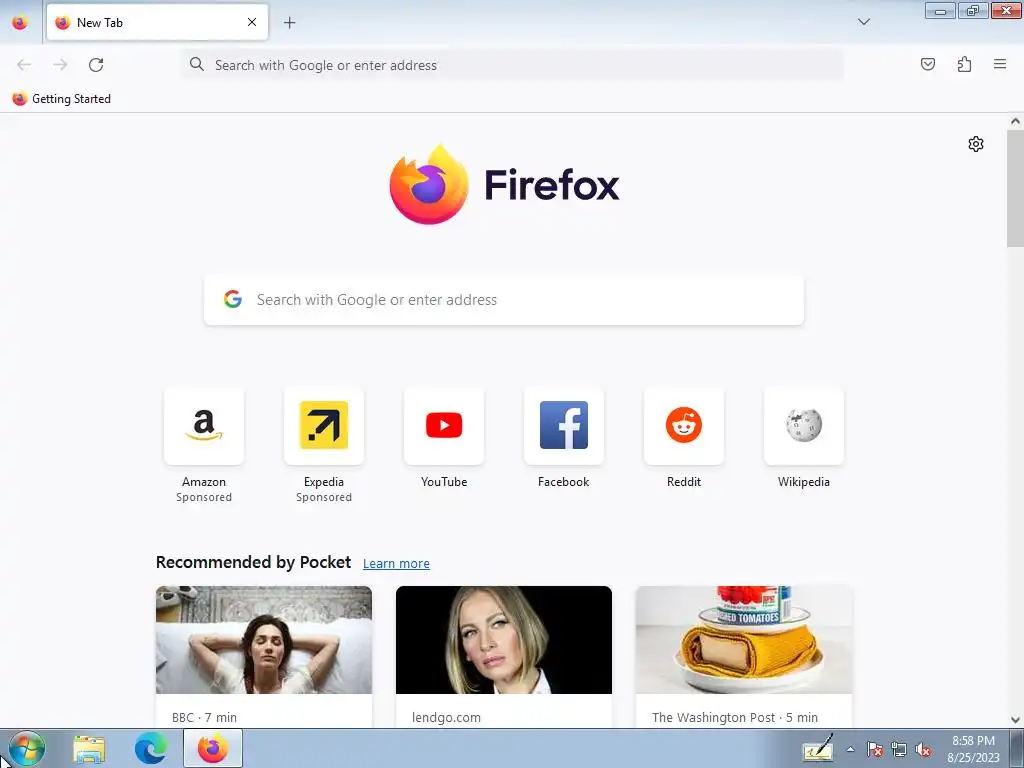Open the BBC 7 min story thumbnail
Image resolution: width=1024 pixels, height=768 pixels.
[x=264, y=640]
